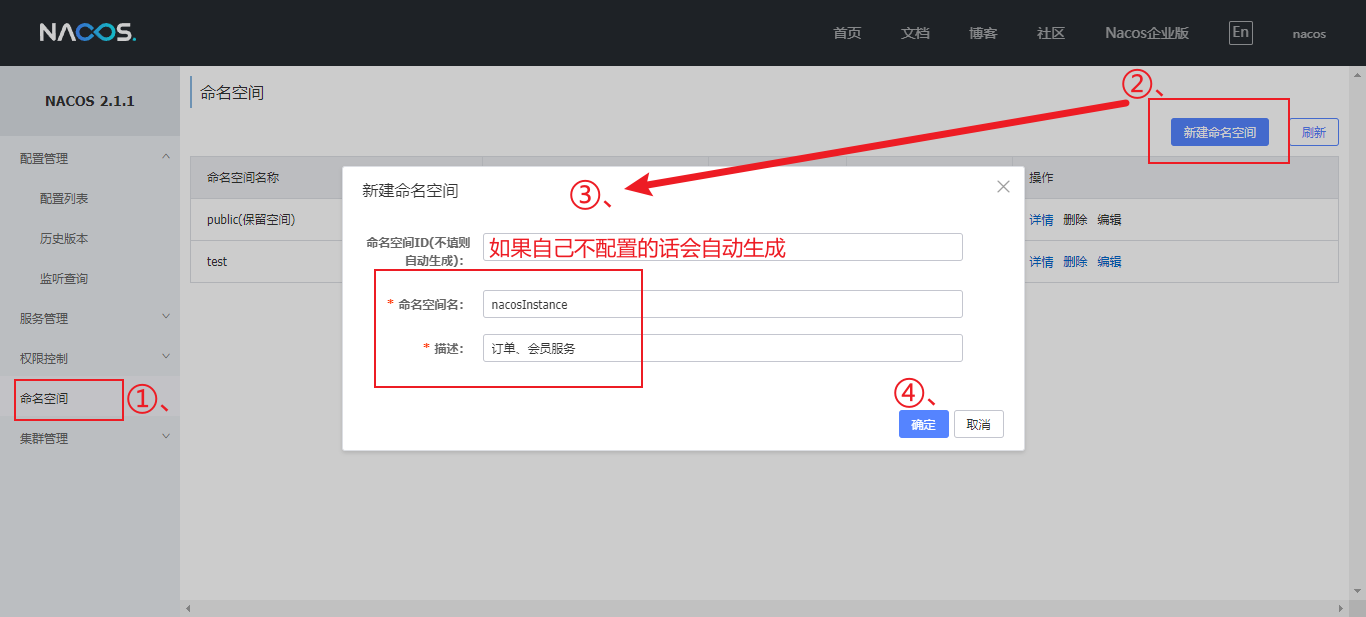Select 监听查询 in sidebar
Screen dimensions: 1366x617
pyautogui.click(x=64, y=279)
